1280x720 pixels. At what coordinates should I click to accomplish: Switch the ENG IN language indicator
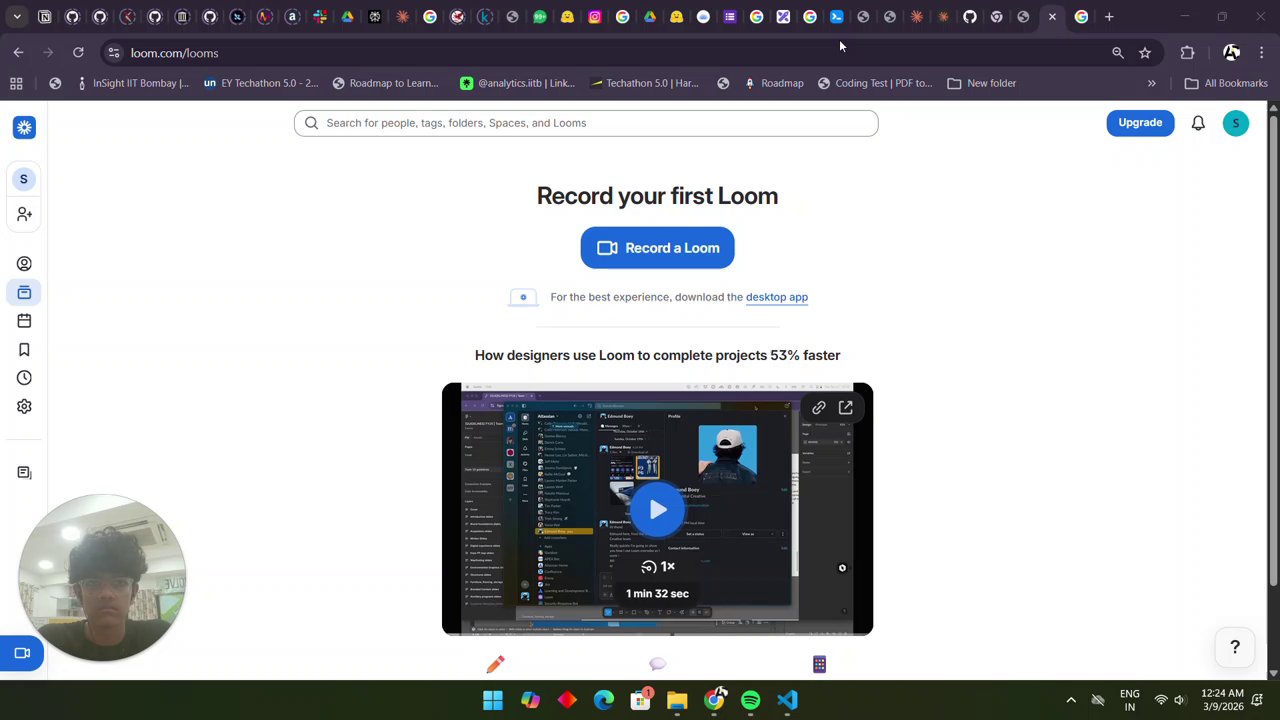coord(1130,700)
